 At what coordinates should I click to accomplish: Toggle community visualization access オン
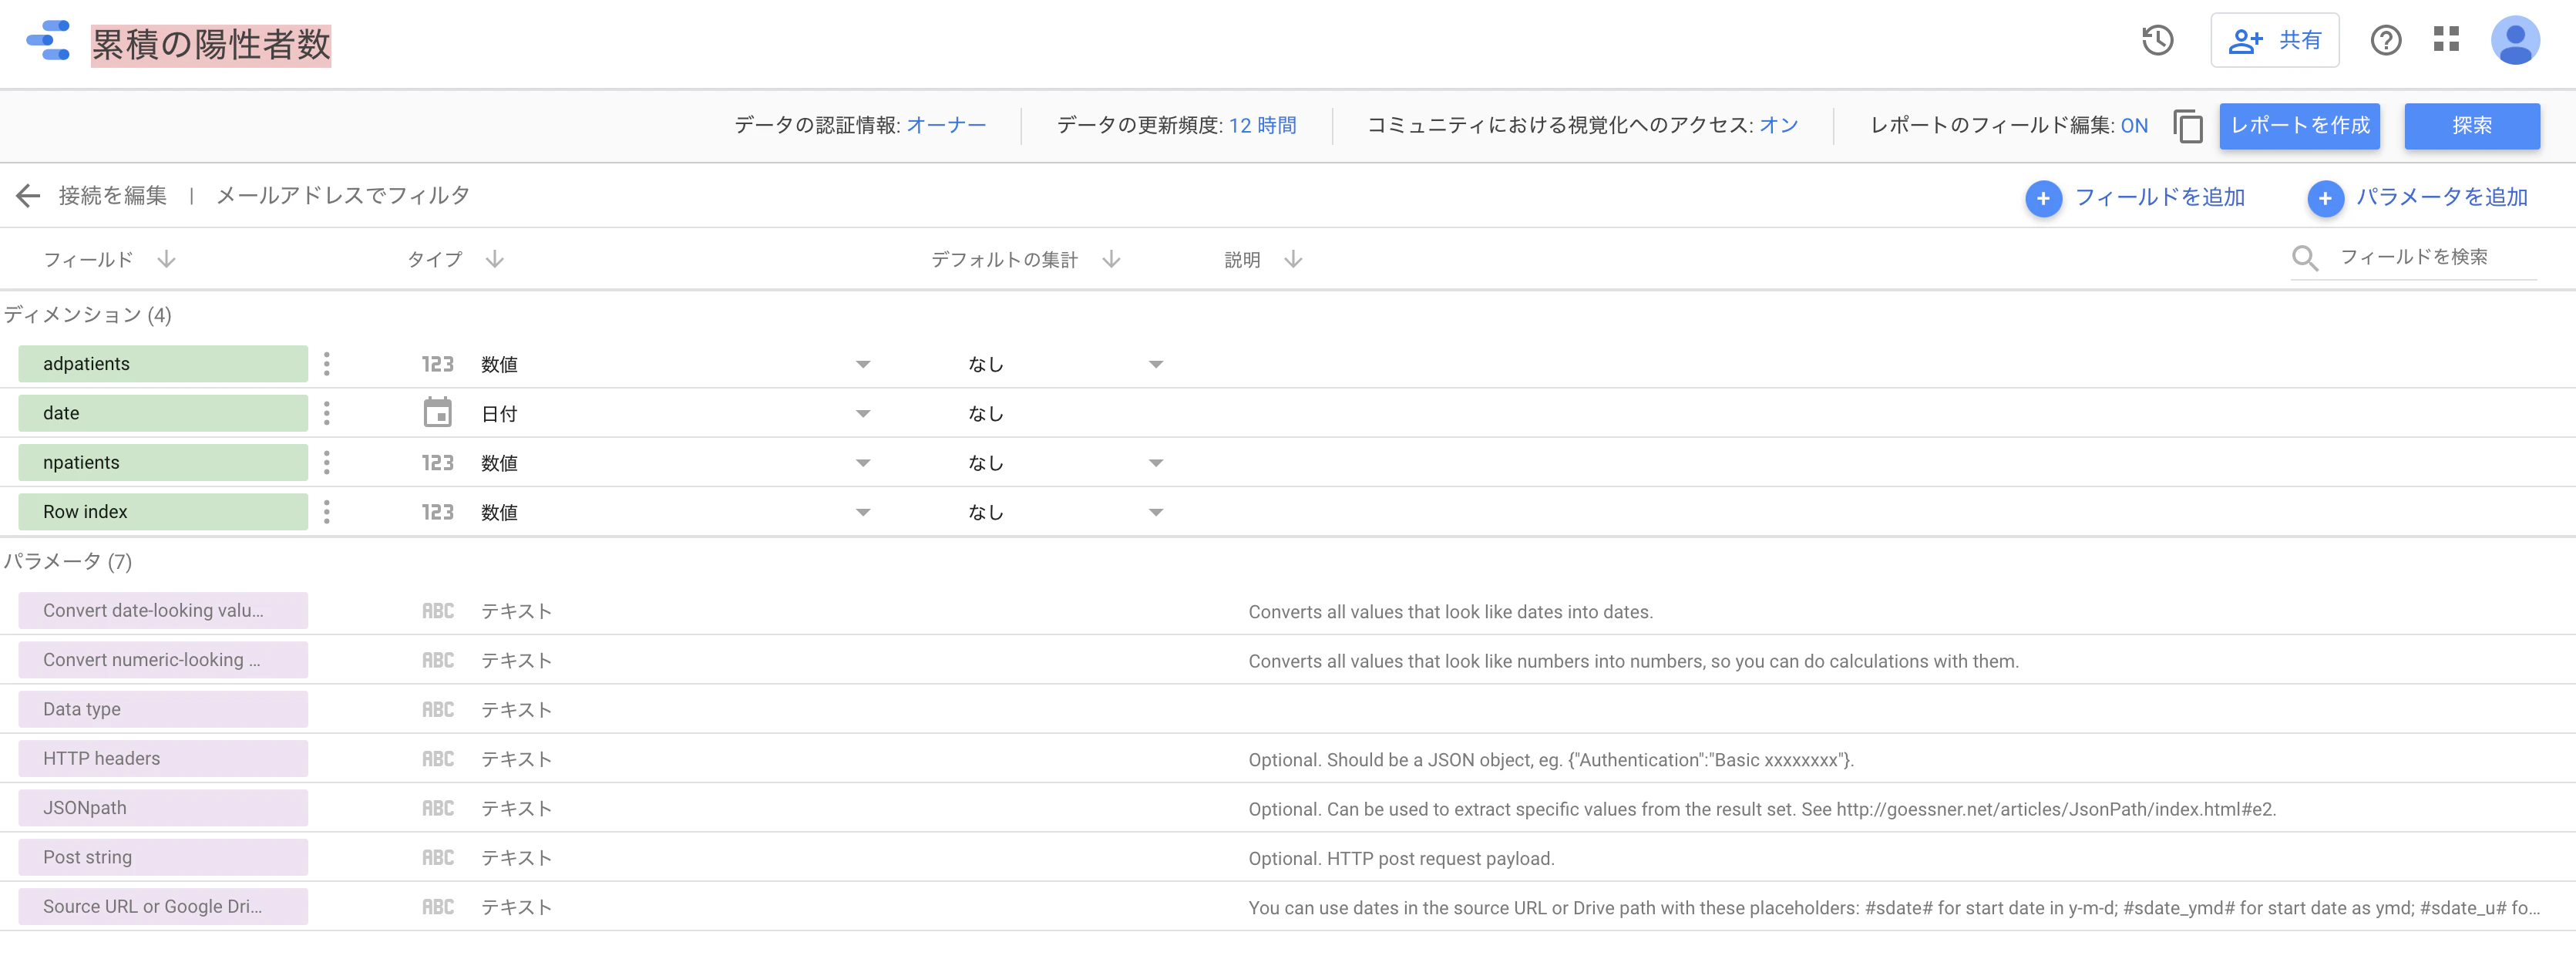(x=1778, y=125)
